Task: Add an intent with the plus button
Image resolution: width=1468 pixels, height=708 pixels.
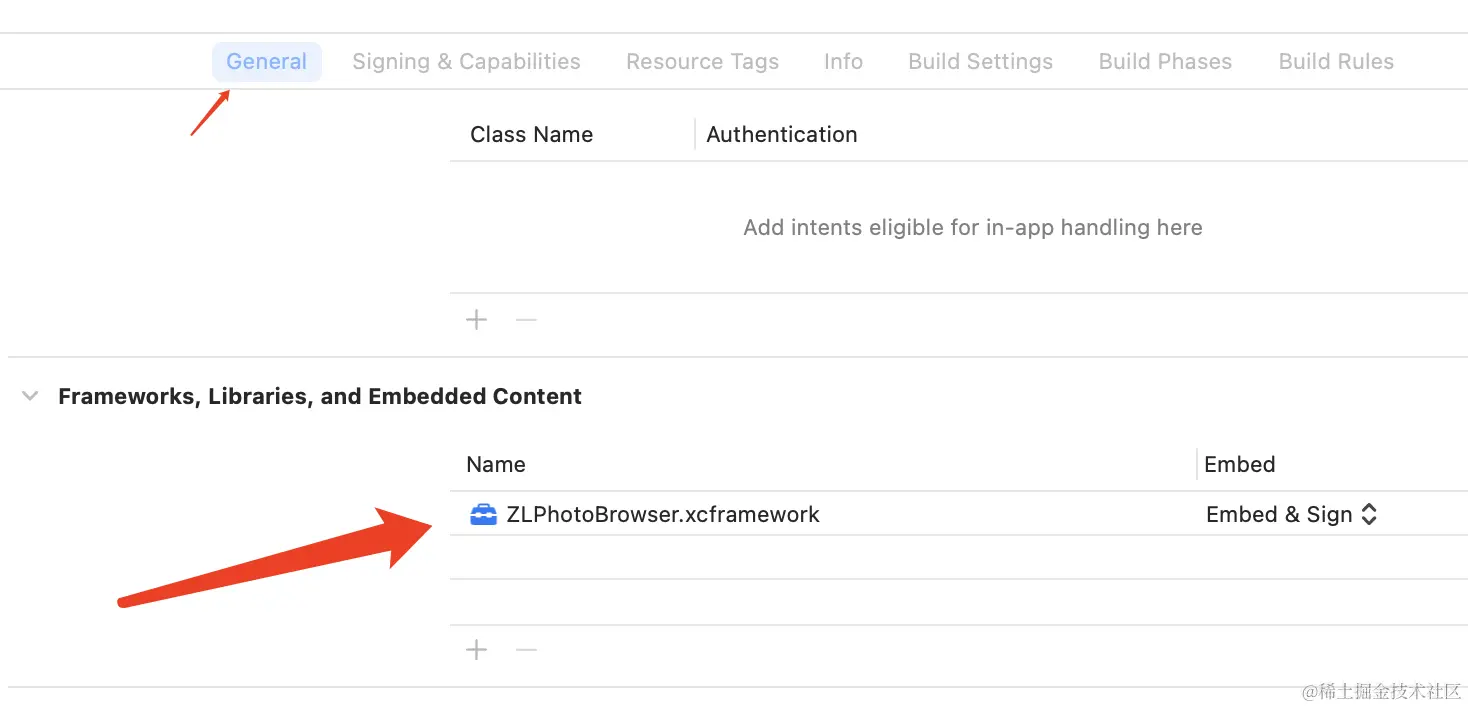Action: [477, 320]
